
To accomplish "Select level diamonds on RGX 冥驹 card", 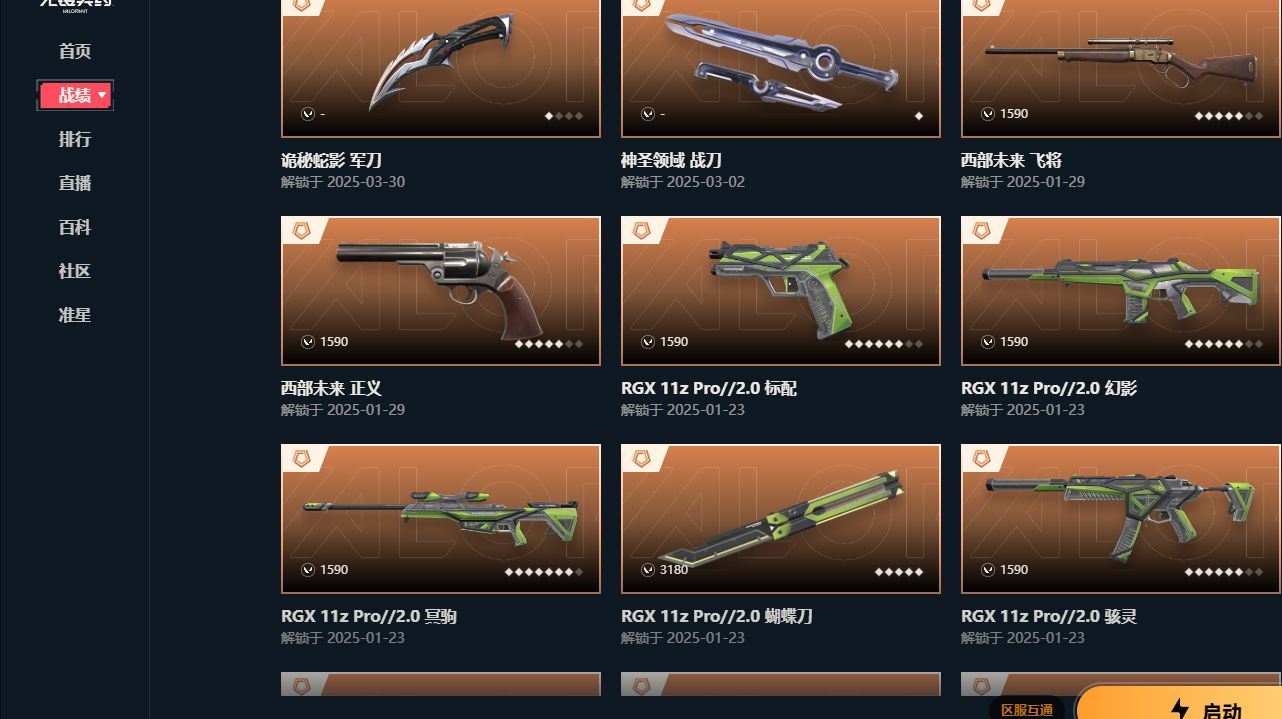I will 544,572.
